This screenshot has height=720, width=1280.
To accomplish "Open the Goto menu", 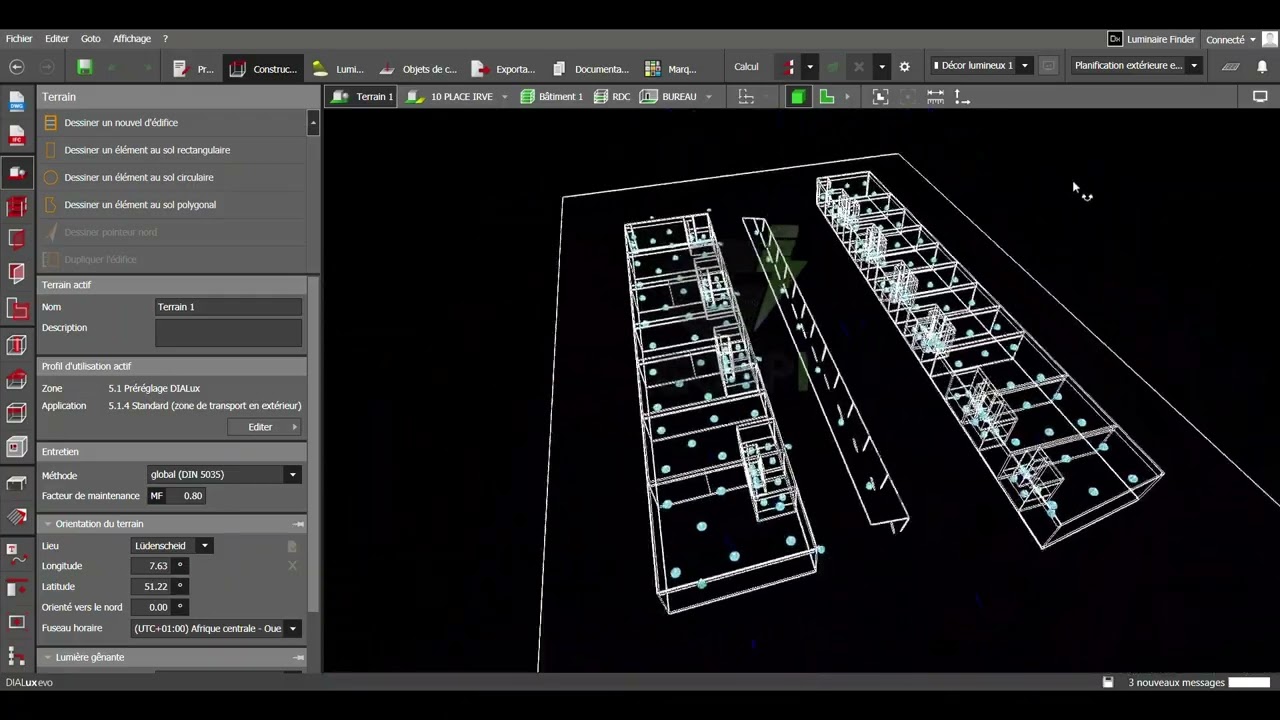I will point(91,39).
